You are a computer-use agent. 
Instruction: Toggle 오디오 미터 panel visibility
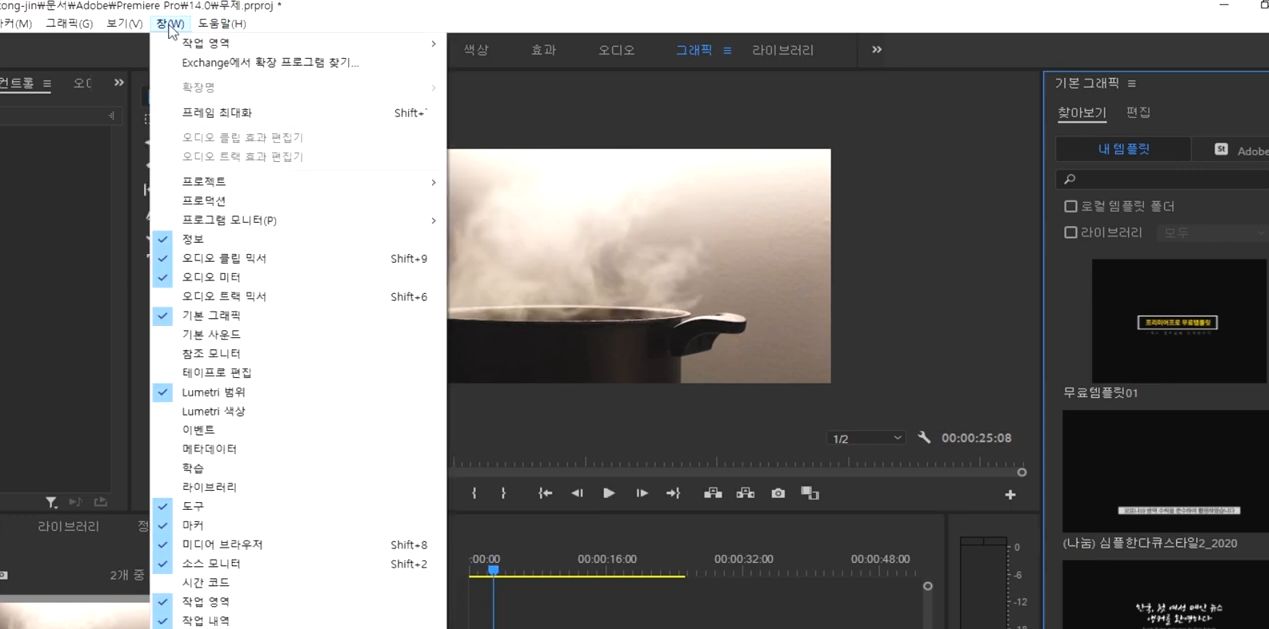click(x=298, y=277)
